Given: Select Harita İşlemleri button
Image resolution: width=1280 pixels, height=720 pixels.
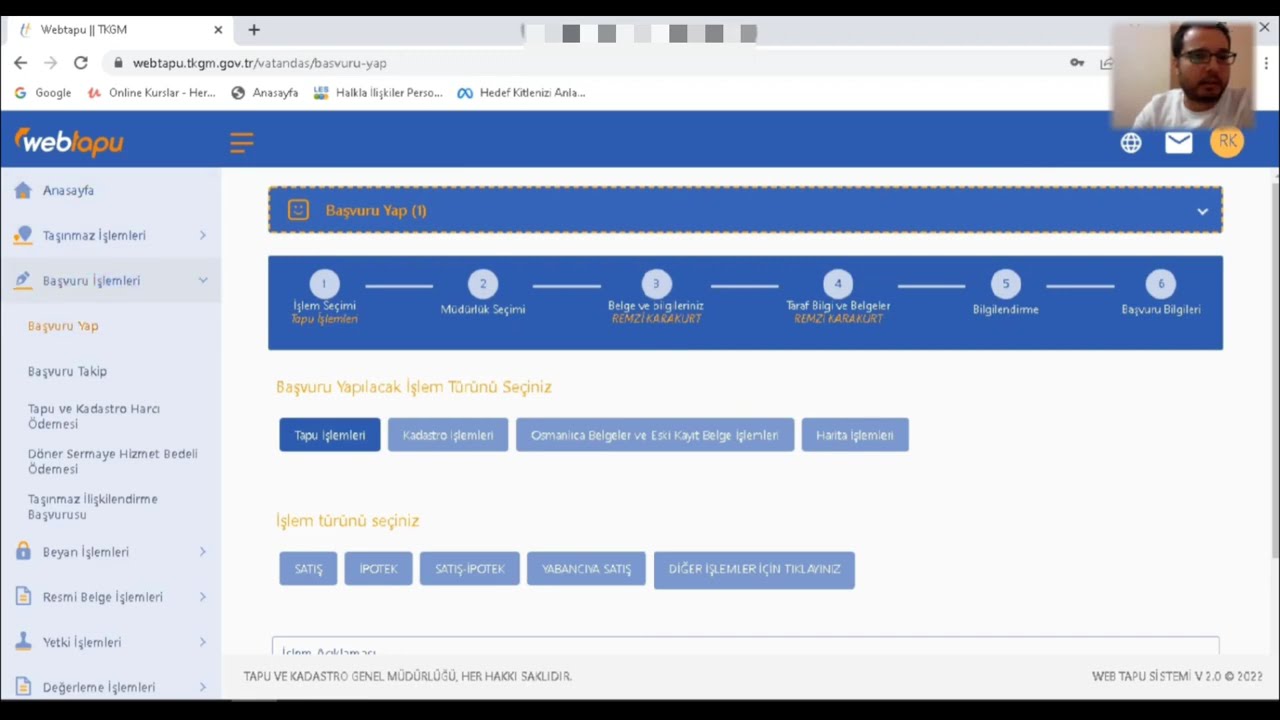Looking at the screenshot, I should tap(855, 435).
